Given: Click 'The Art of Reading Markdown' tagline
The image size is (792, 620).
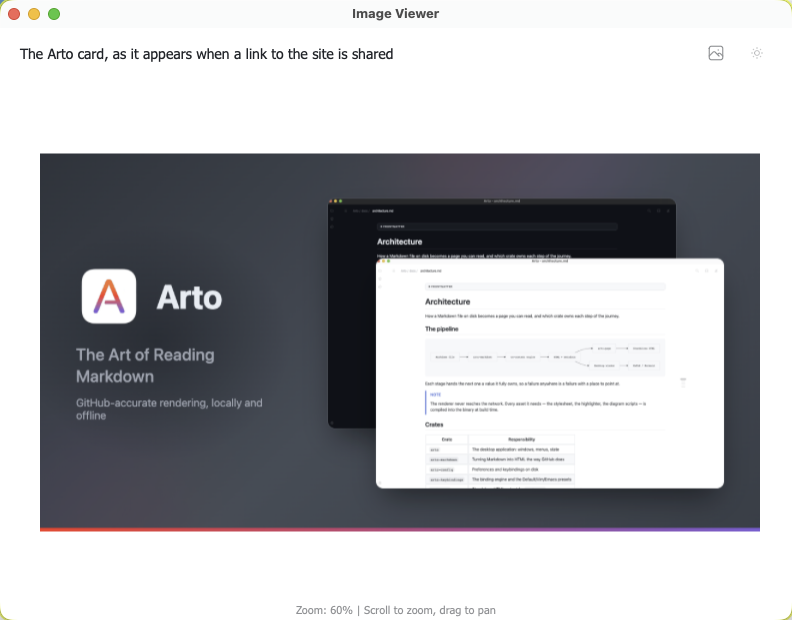Looking at the screenshot, I should point(145,365).
